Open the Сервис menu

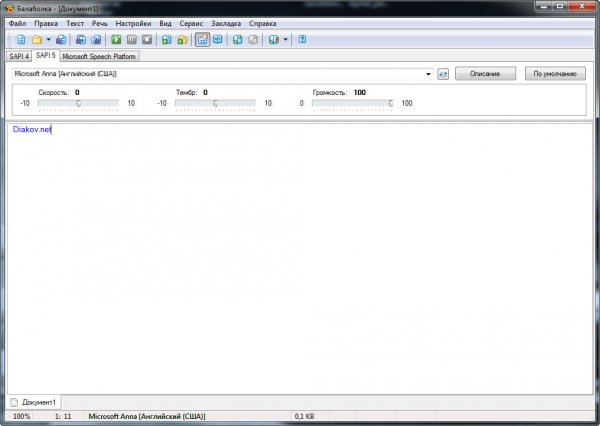(x=191, y=24)
